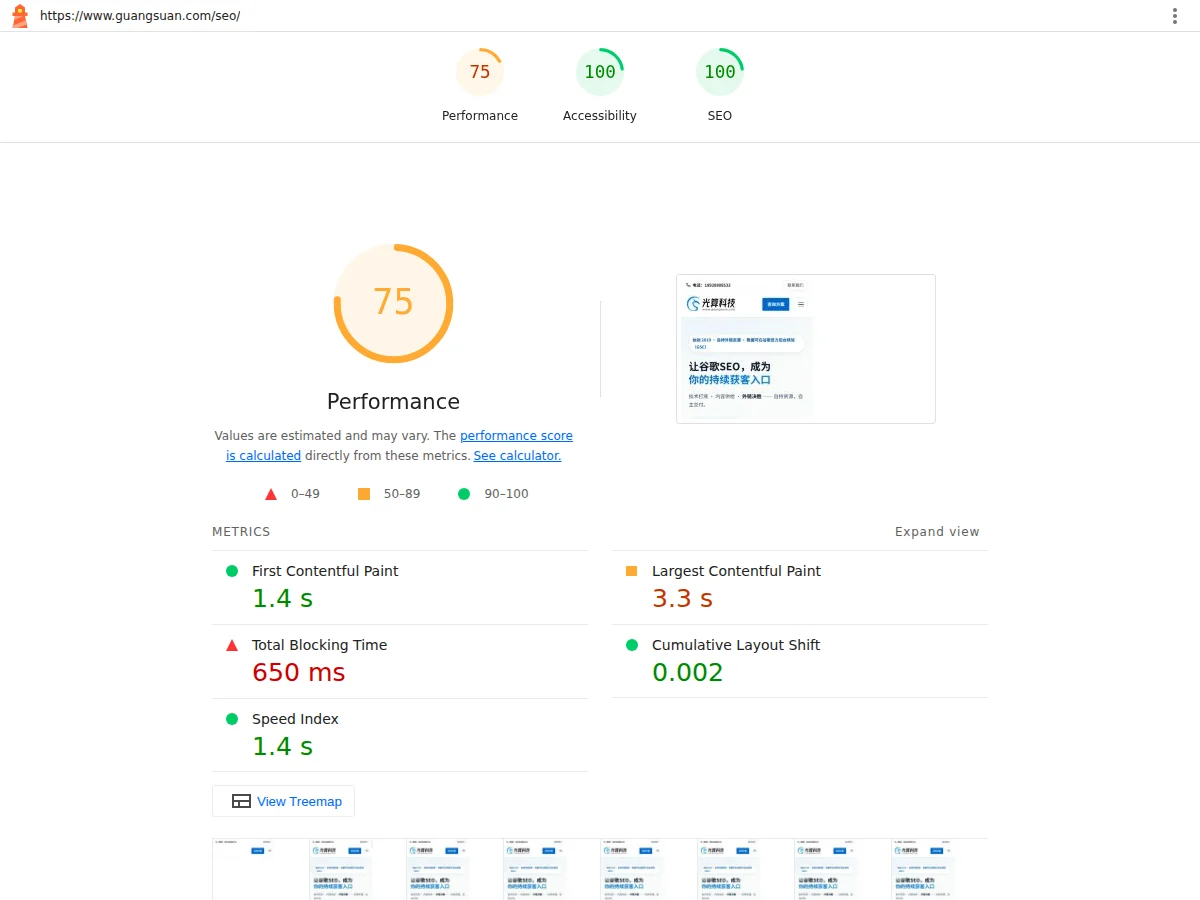
Task: Click the 0.002 value
Action: click(687, 672)
